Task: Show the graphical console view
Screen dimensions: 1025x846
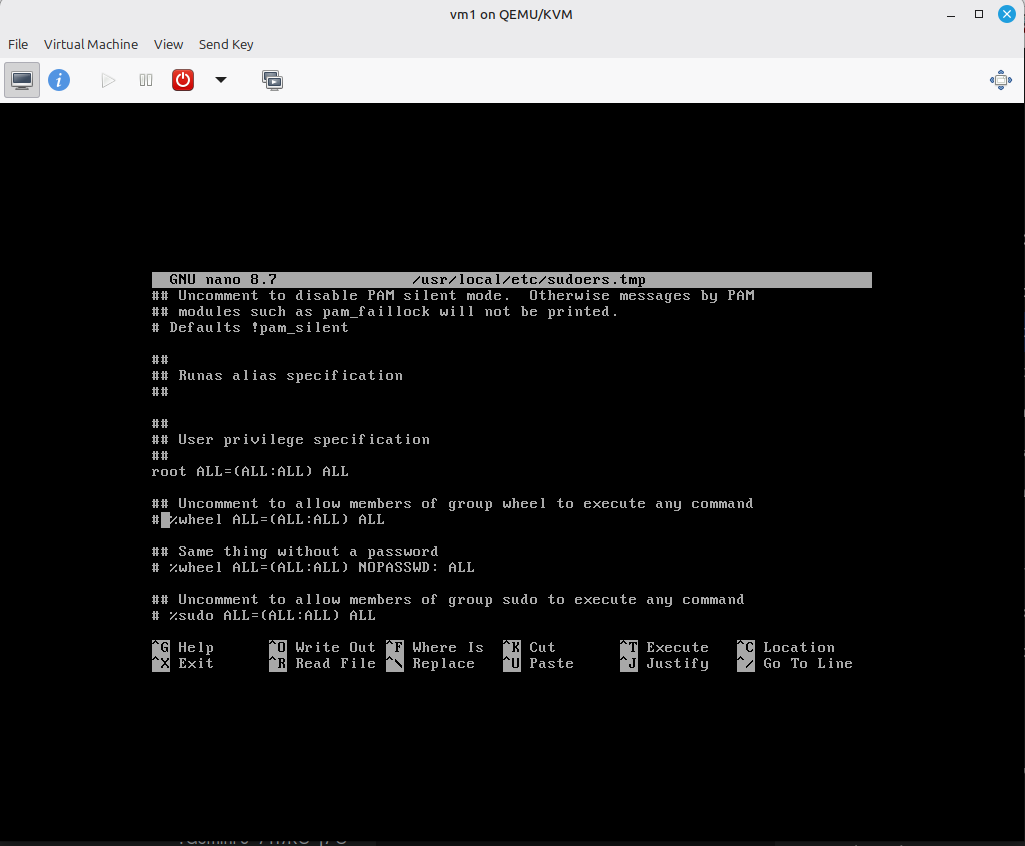Action: pyautogui.click(x=22, y=80)
